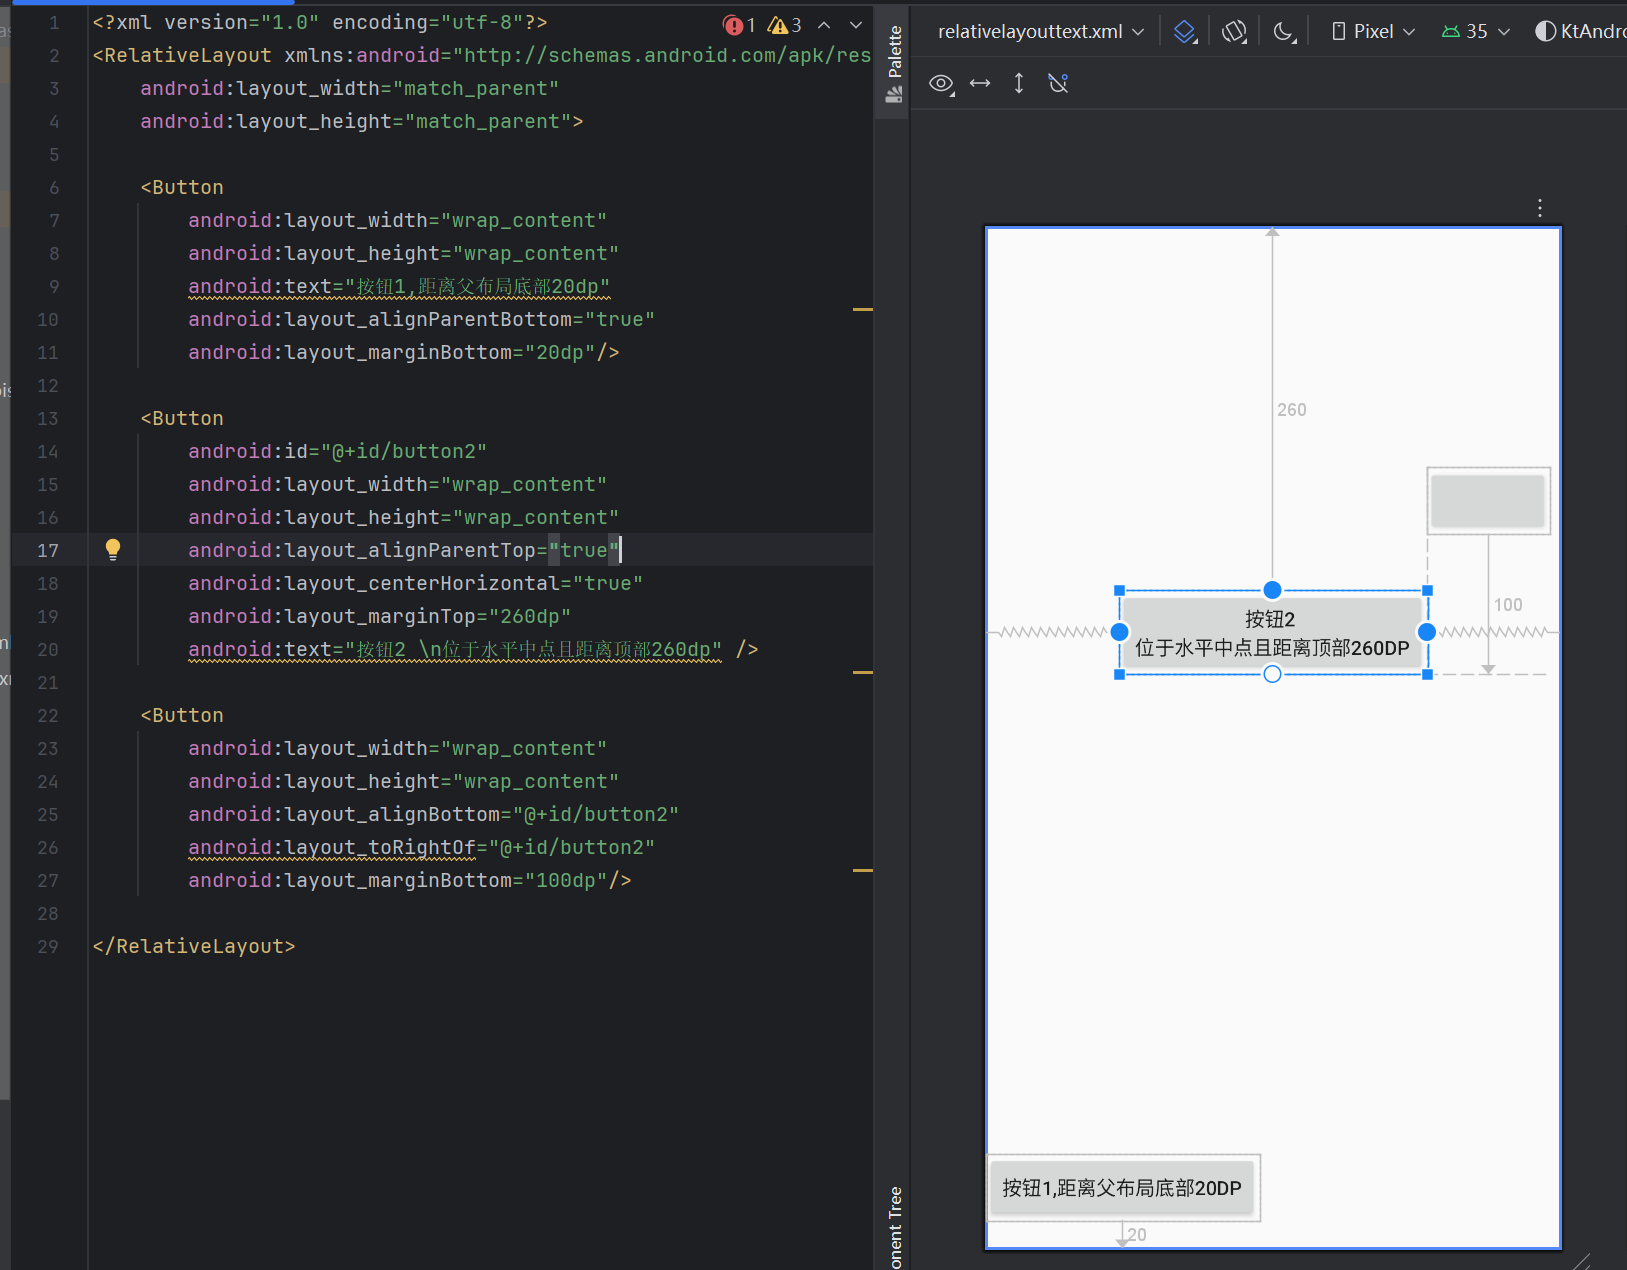This screenshot has width=1627, height=1270.
Task: Click the orientation rotate icon
Action: pos(1234,31)
